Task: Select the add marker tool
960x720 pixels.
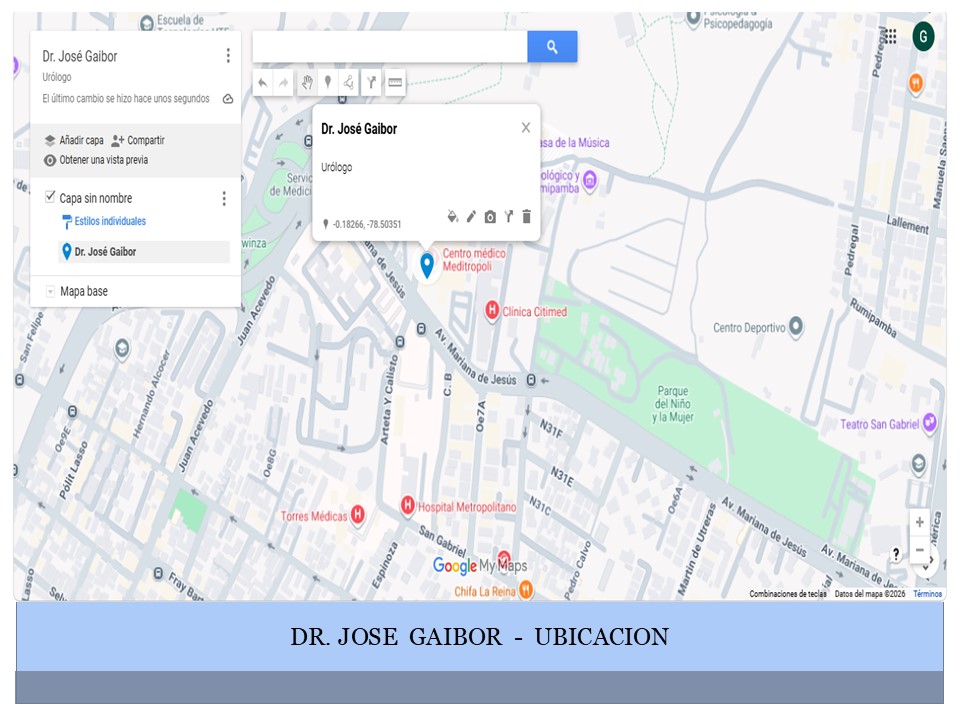Action: point(328,82)
